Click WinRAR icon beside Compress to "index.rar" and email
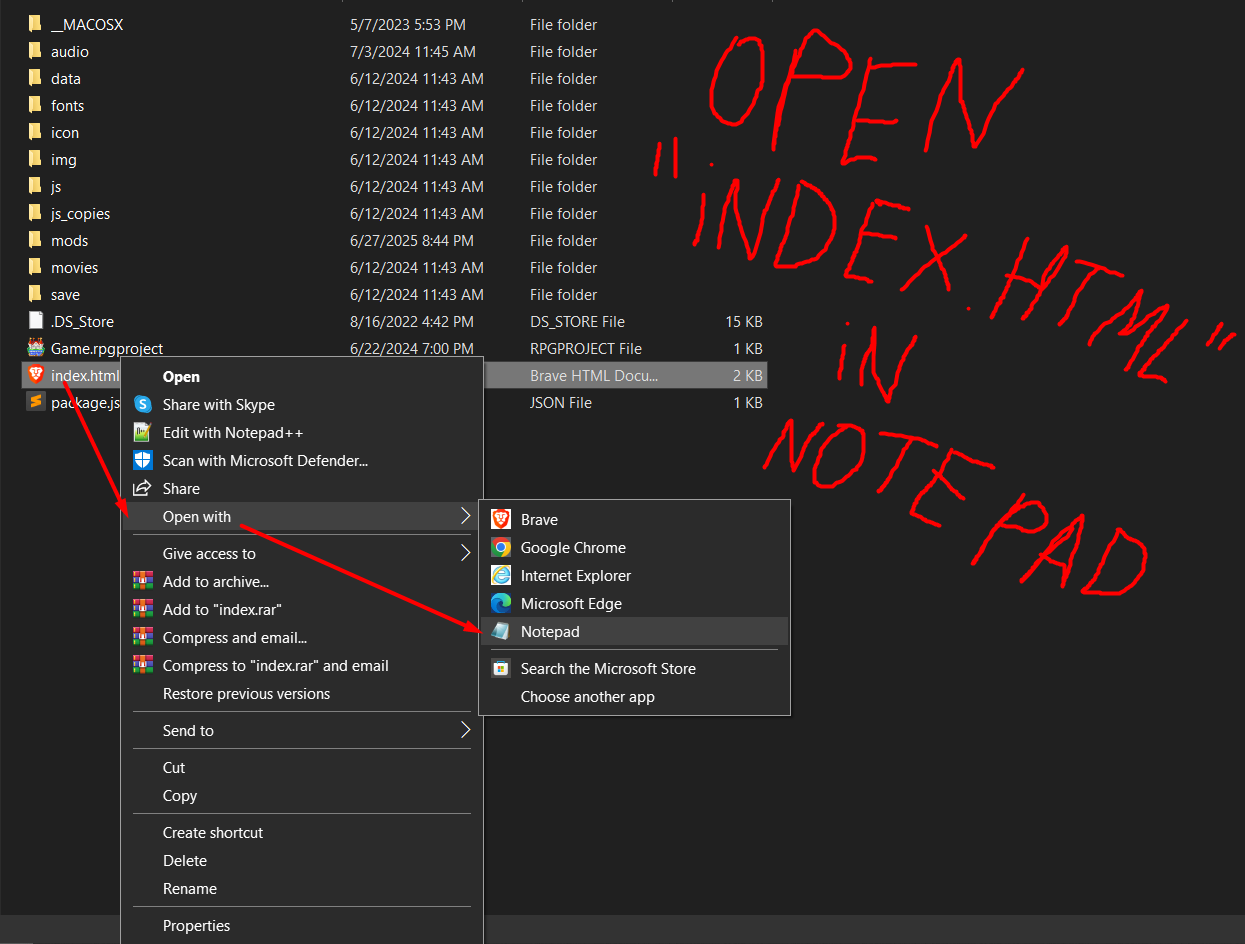1245x944 pixels. tap(143, 666)
